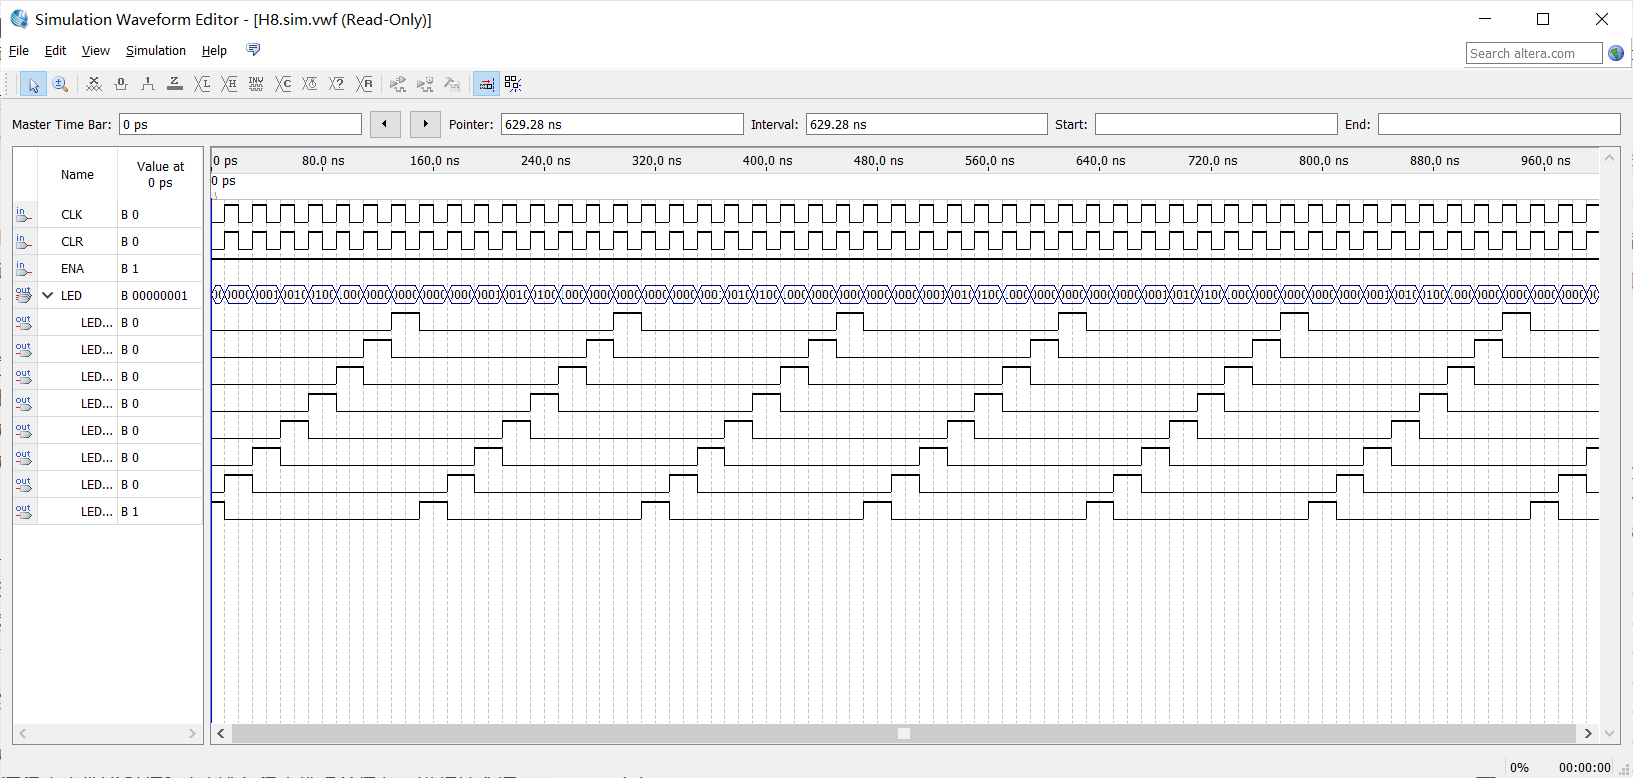Select the ENA signal row
The height and width of the screenshot is (778, 1633).
[108, 268]
